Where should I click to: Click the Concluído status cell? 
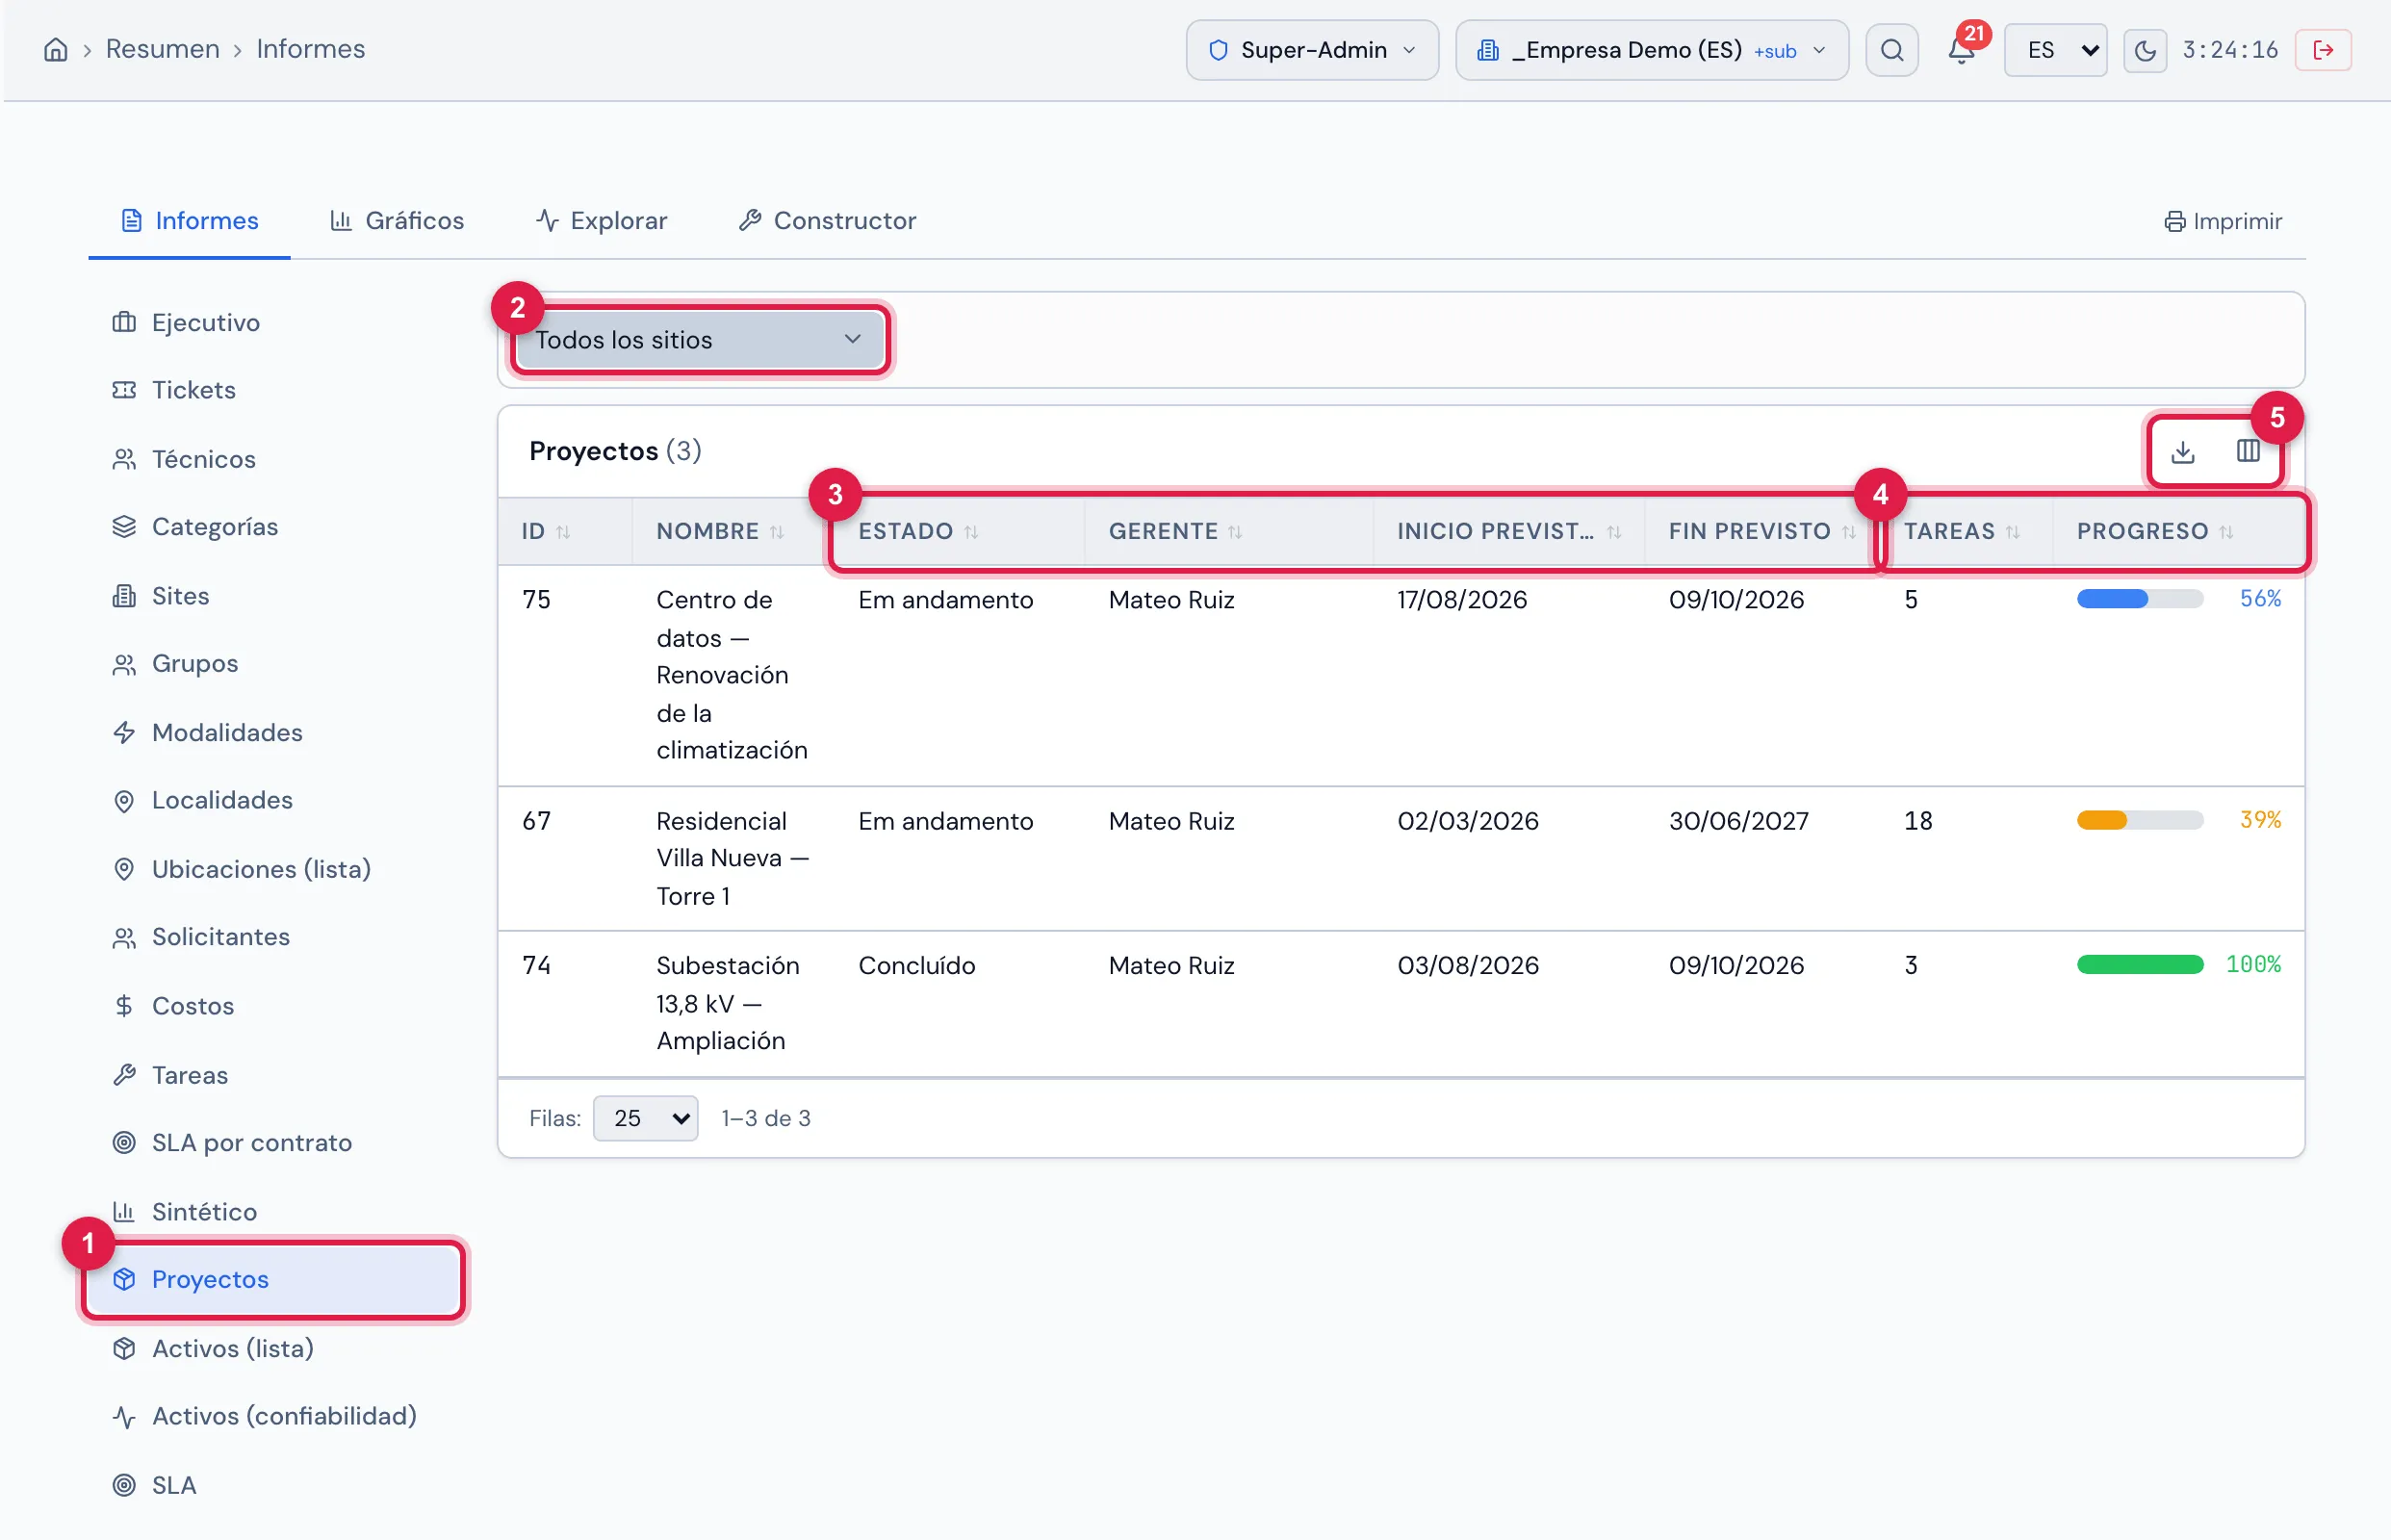916,966
